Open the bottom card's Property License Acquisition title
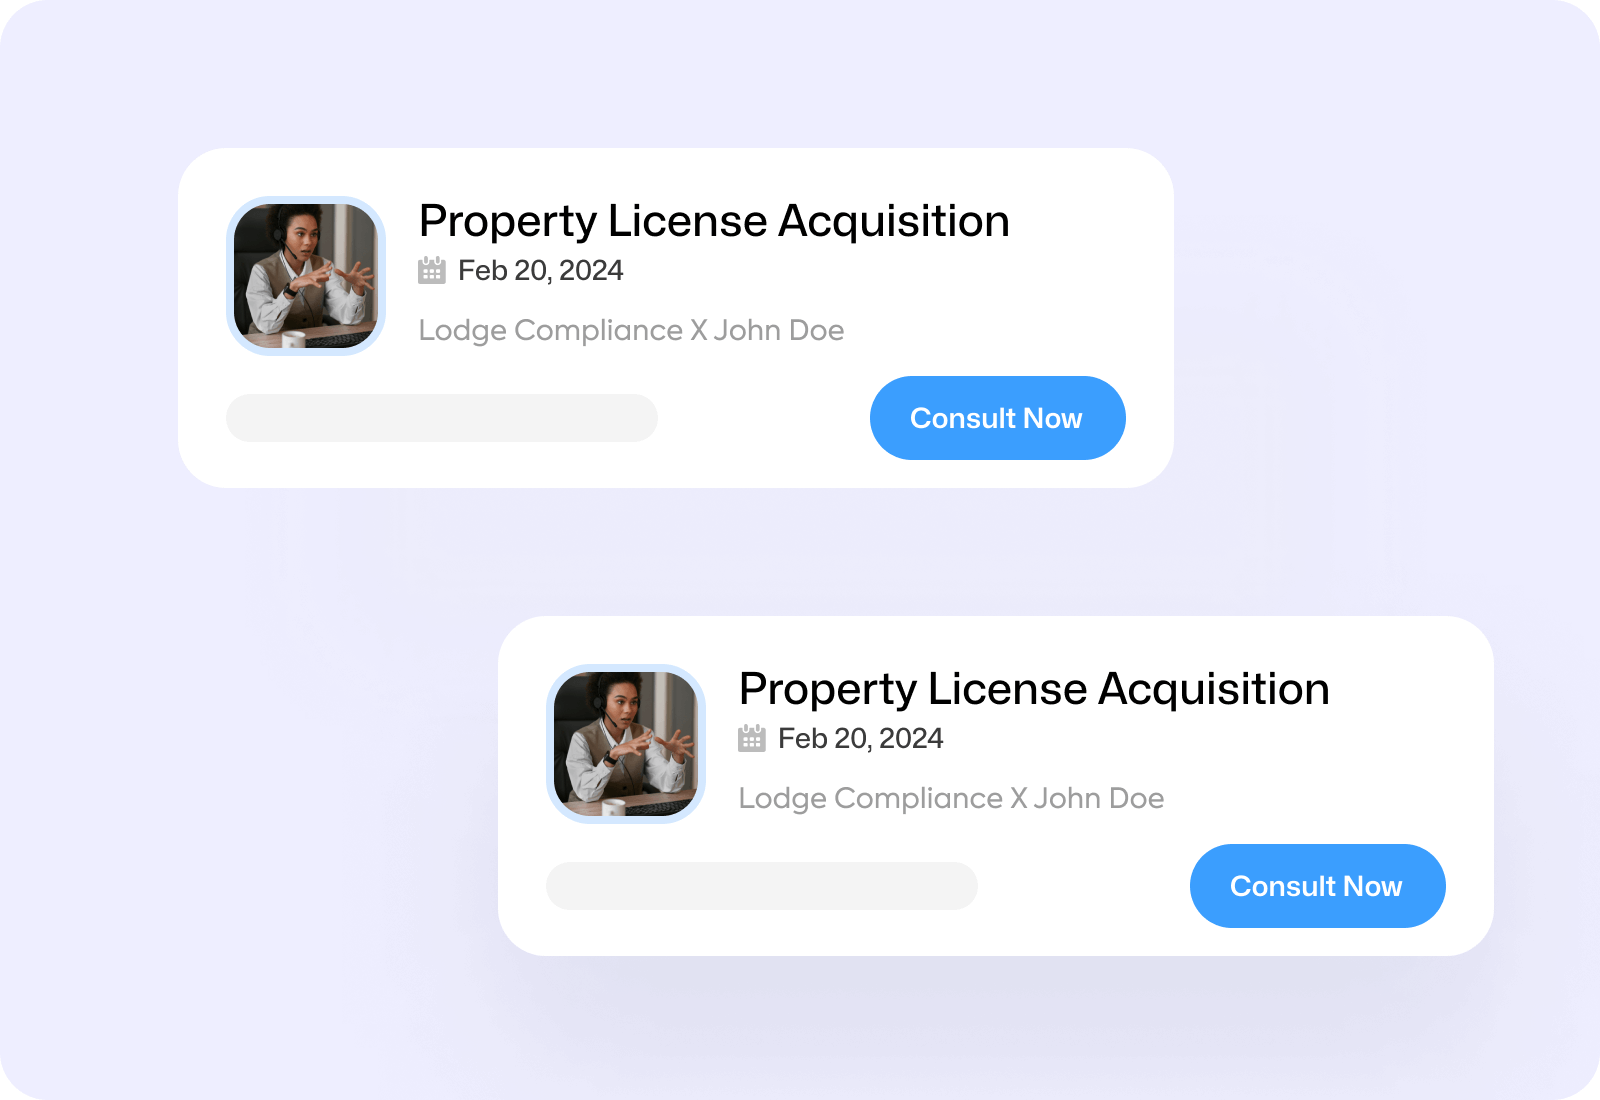The width and height of the screenshot is (1600, 1100). [x=1034, y=690]
